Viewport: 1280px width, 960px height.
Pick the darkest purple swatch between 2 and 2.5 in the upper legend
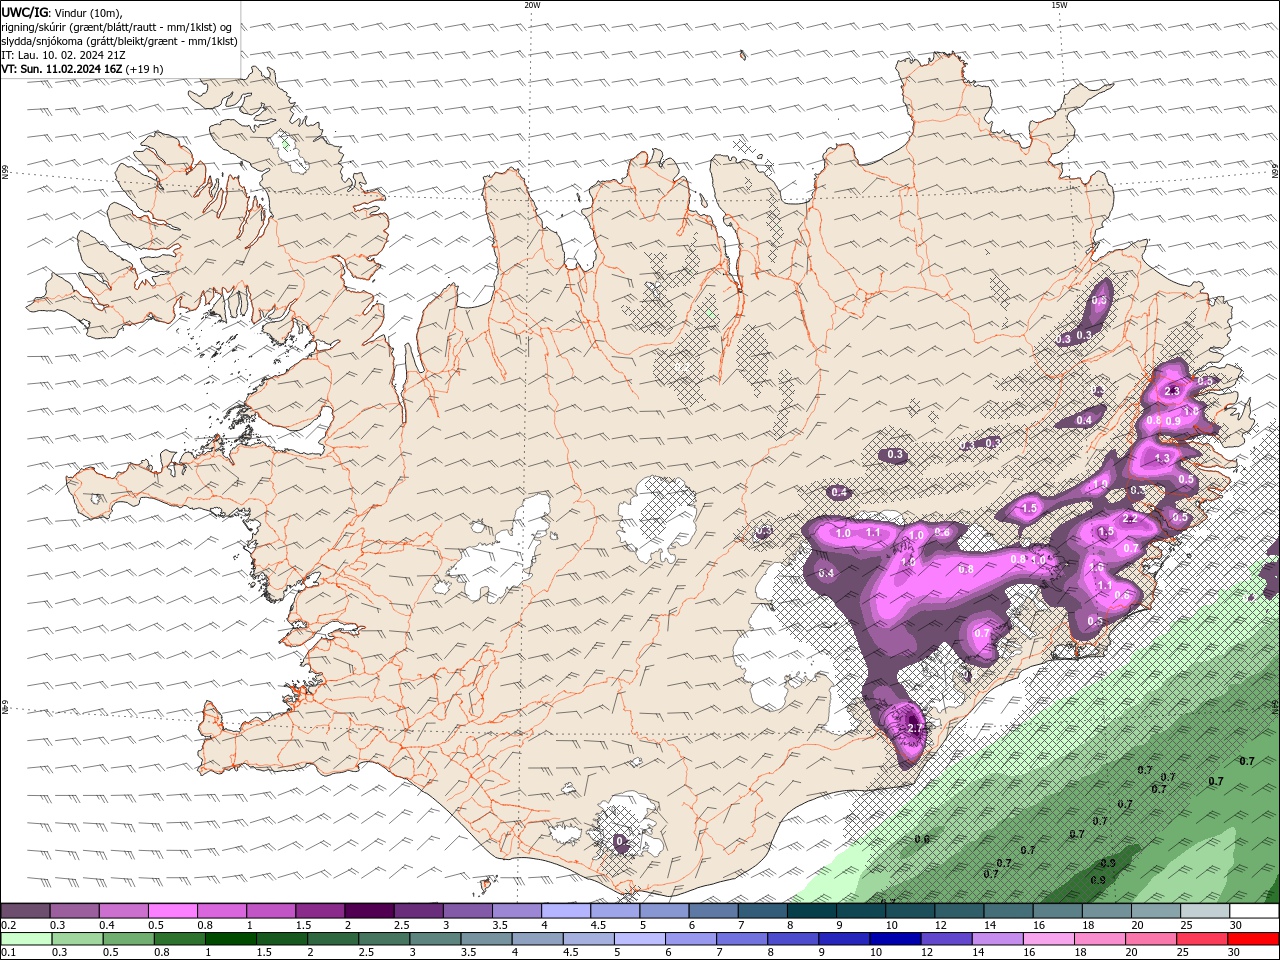pyautogui.click(x=369, y=911)
